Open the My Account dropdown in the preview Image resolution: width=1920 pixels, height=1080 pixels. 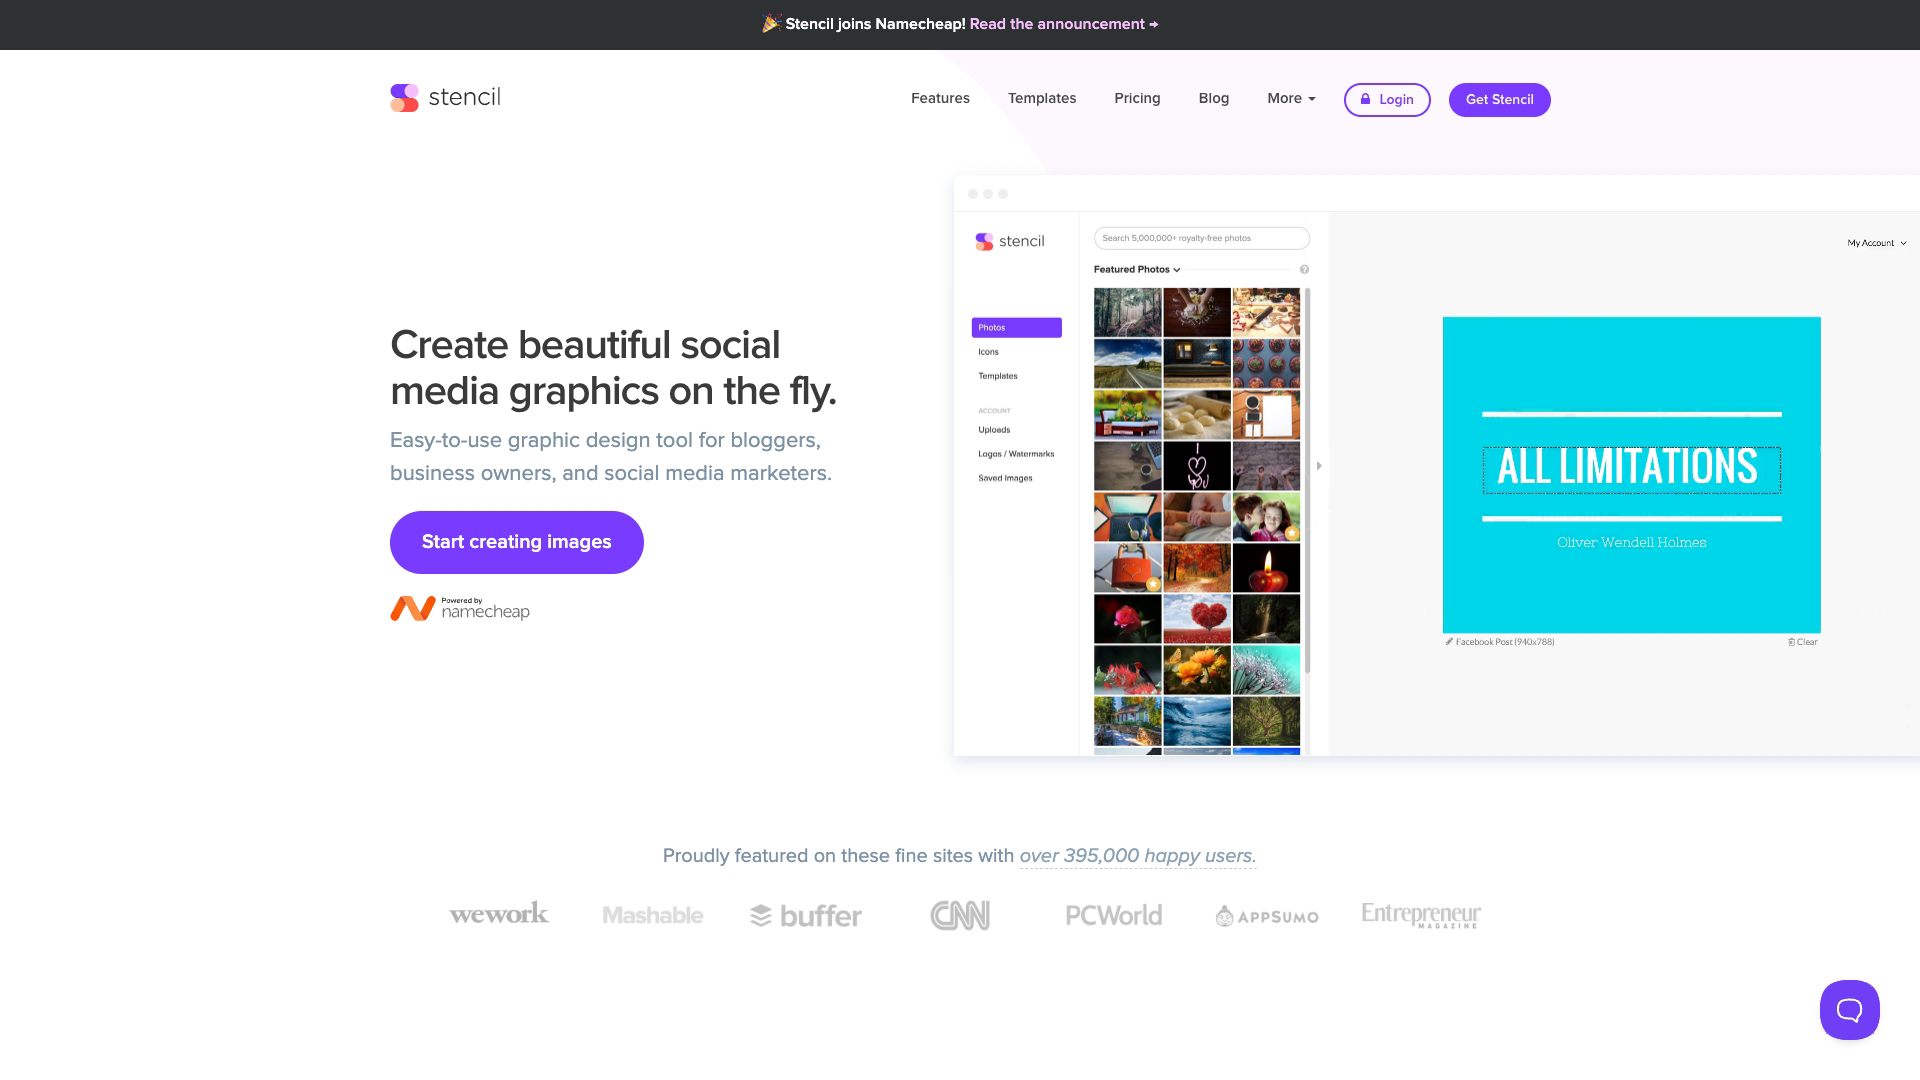1877,243
